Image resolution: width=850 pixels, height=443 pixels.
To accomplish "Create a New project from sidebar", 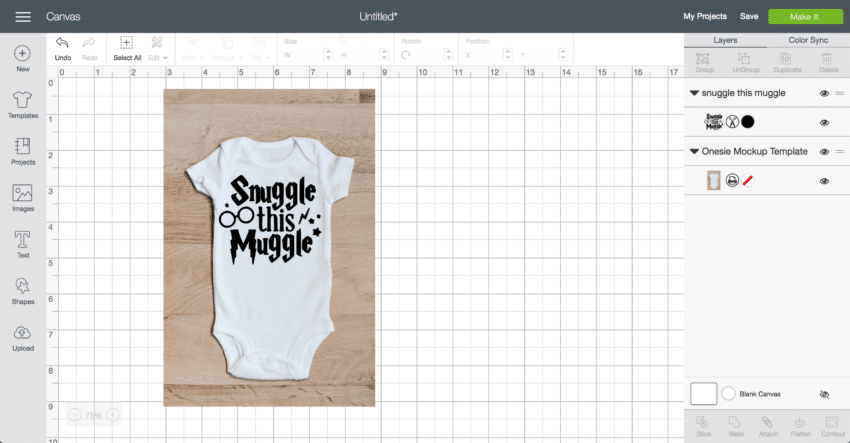I will 22,59.
